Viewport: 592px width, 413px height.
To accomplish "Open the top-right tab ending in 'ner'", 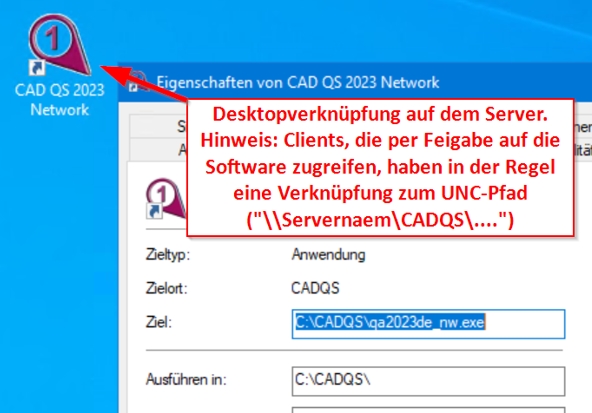I will [x=583, y=127].
